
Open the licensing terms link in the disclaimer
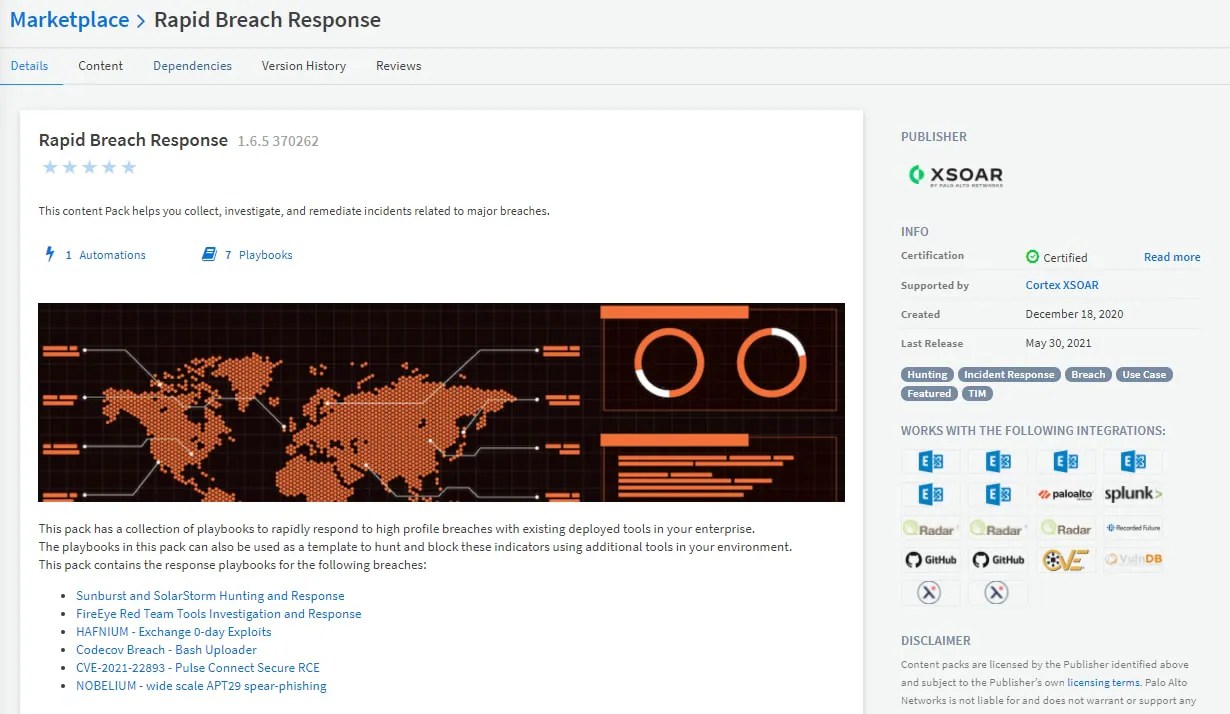(1103, 683)
